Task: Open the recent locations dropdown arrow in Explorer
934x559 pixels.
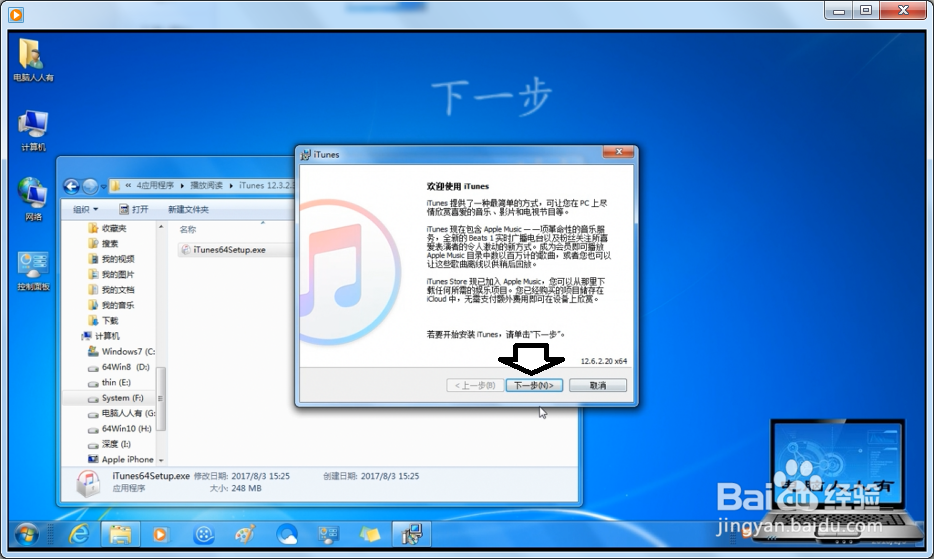Action: click(104, 187)
